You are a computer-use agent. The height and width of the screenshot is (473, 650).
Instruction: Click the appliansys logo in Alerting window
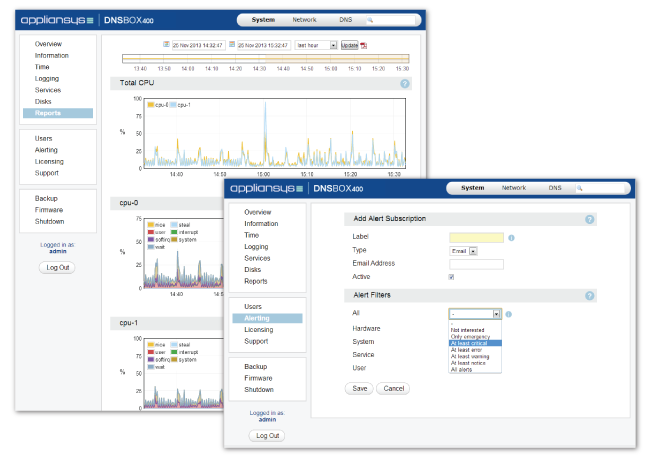point(266,188)
